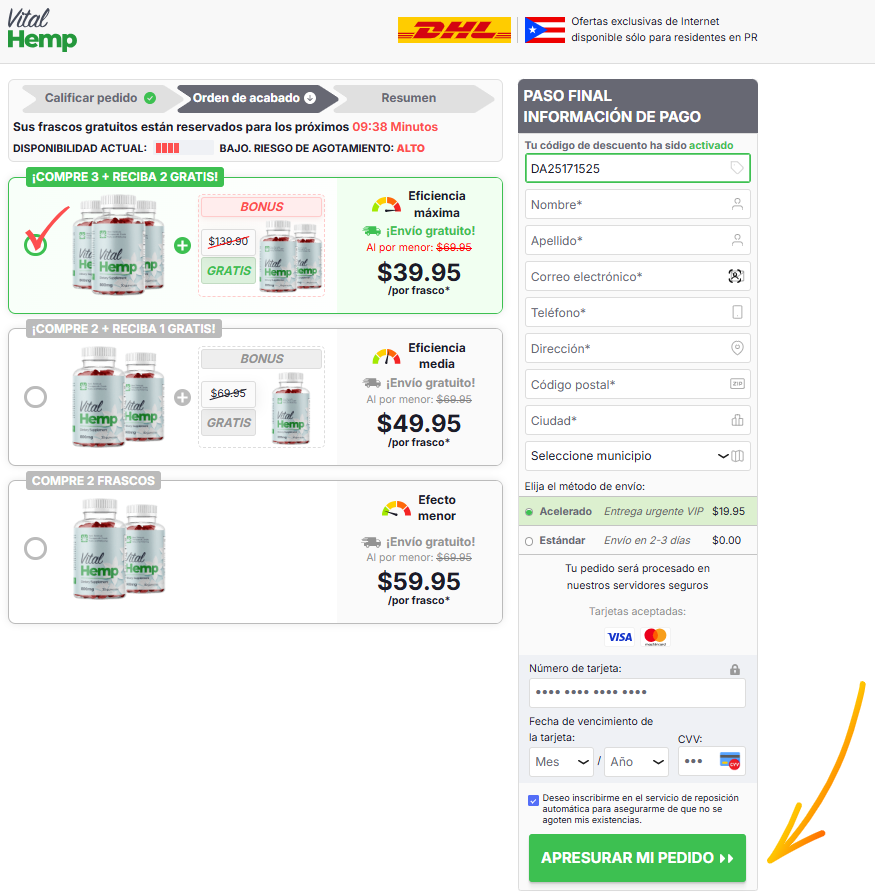Expand the Mes expiration dropdown
This screenshot has width=875, height=894.
pos(561,762)
